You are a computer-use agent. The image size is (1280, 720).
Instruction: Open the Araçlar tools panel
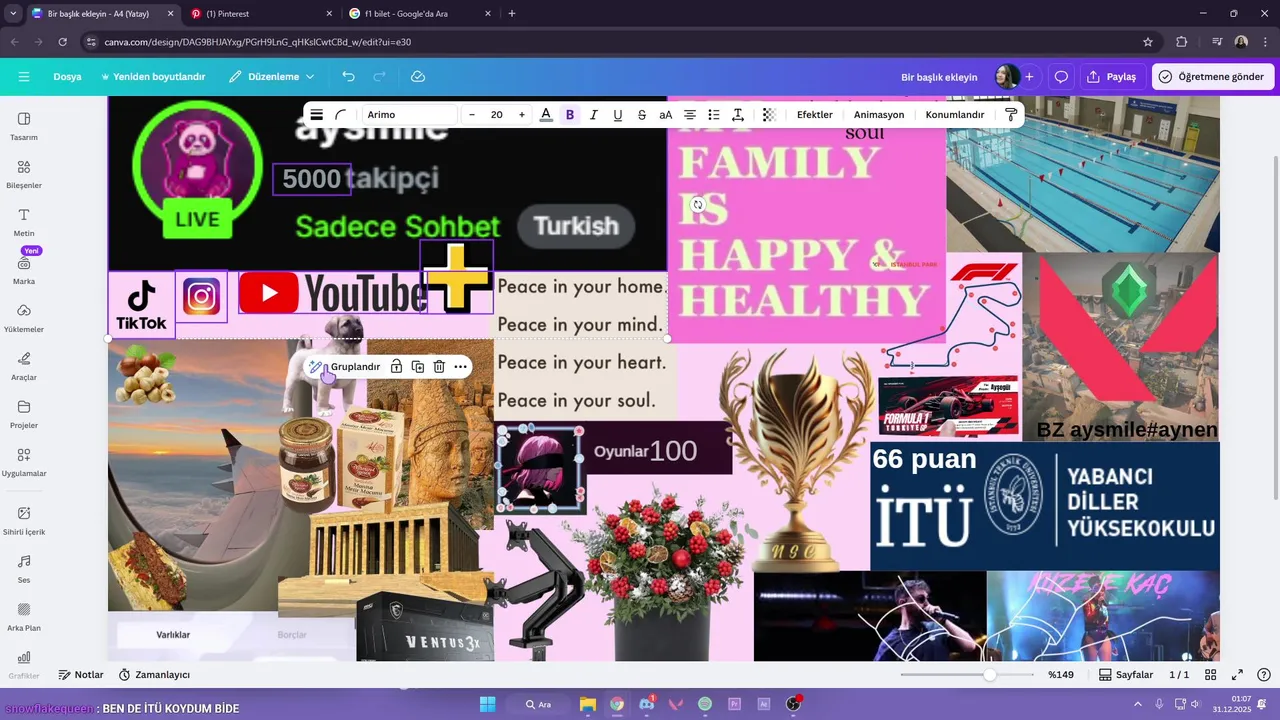pyautogui.click(x=24, y=366)
